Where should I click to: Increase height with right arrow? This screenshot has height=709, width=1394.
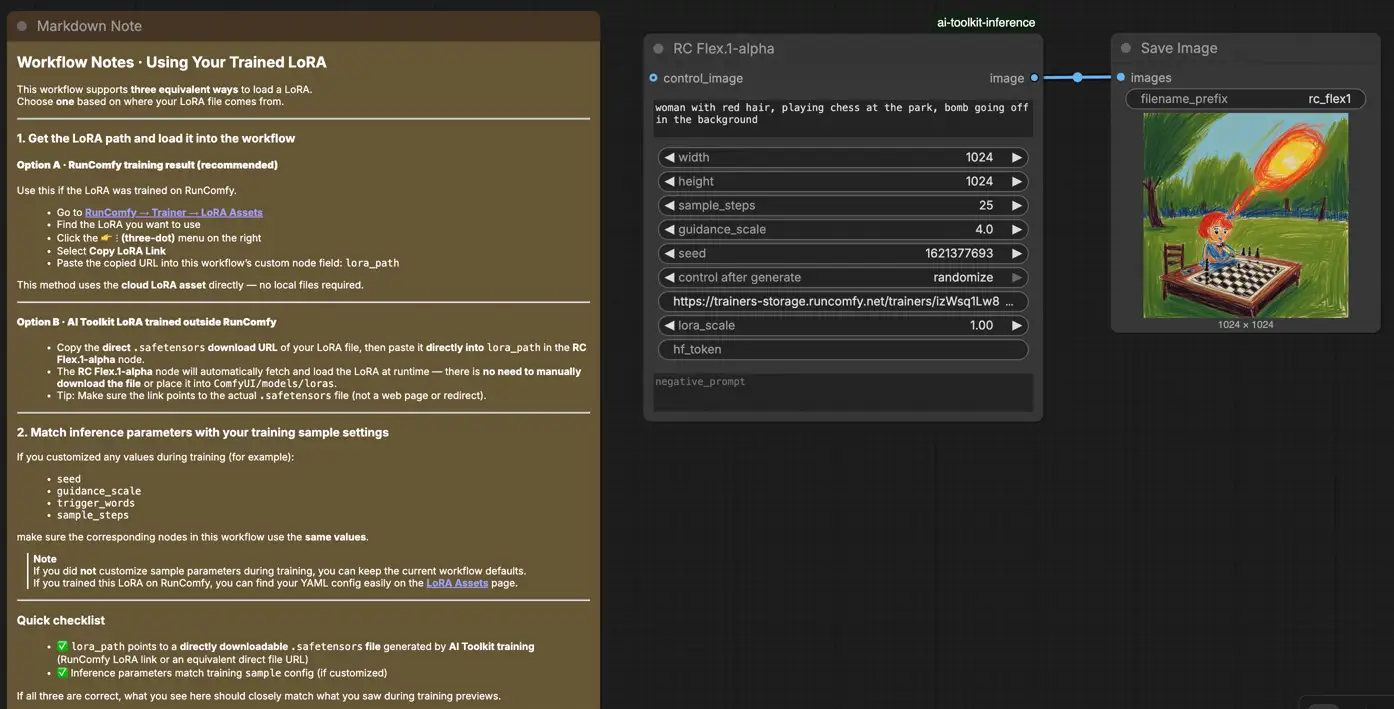point(1017,181)
